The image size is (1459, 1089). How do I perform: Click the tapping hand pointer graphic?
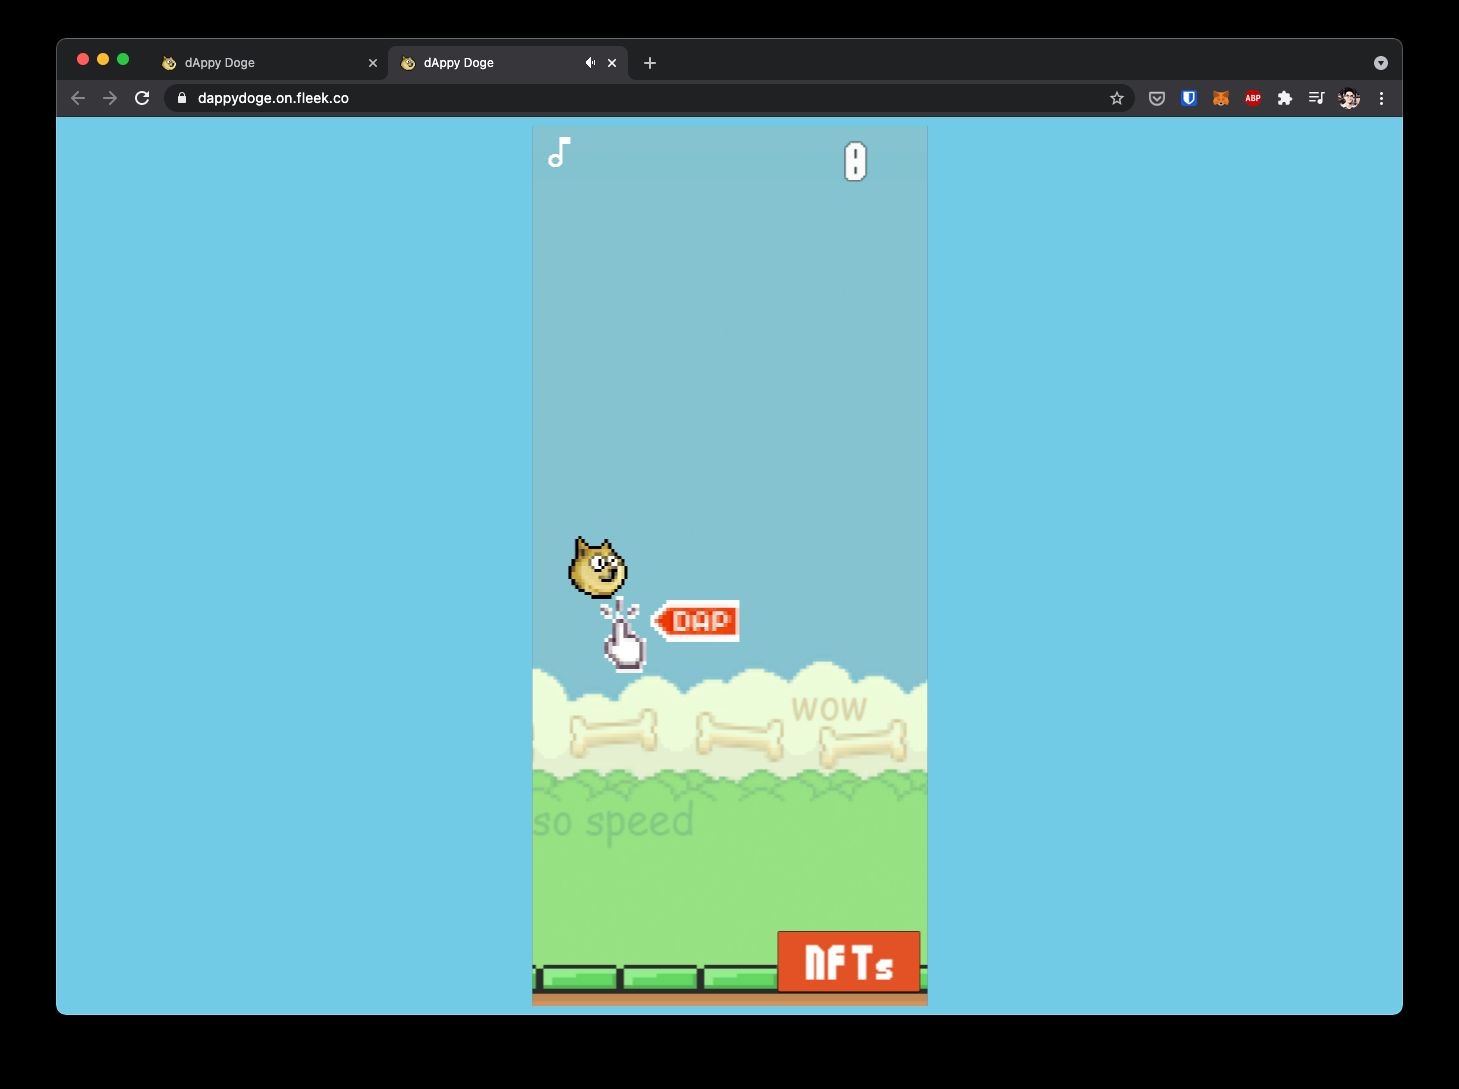pos(624,637)
